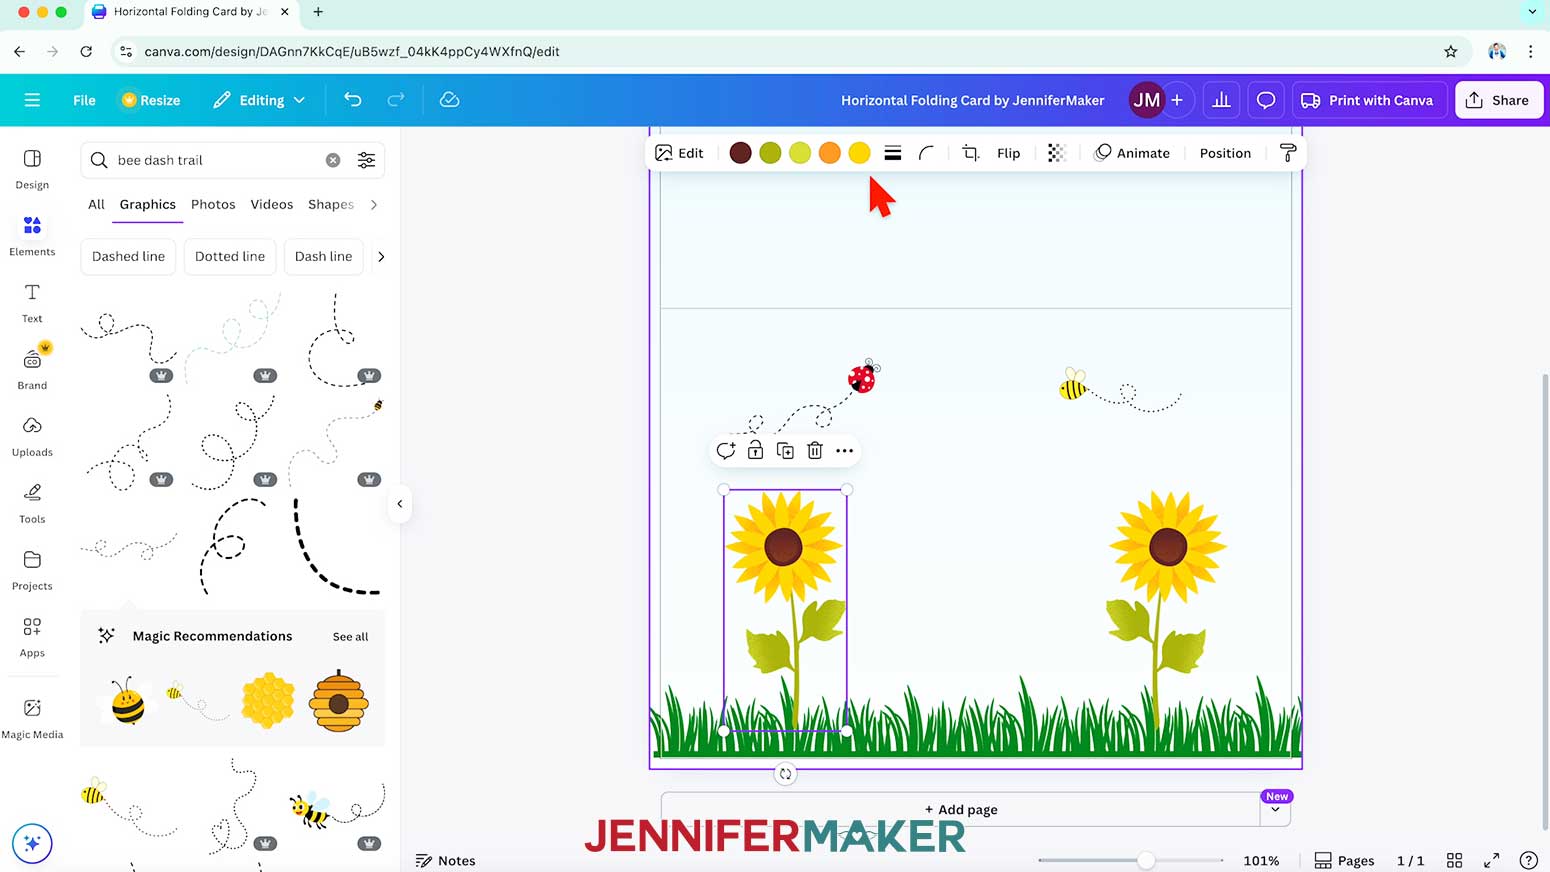Open the Elements side panel
Image resolution: width=1550 pixels, height=872 pixels.
pos(32,236)
